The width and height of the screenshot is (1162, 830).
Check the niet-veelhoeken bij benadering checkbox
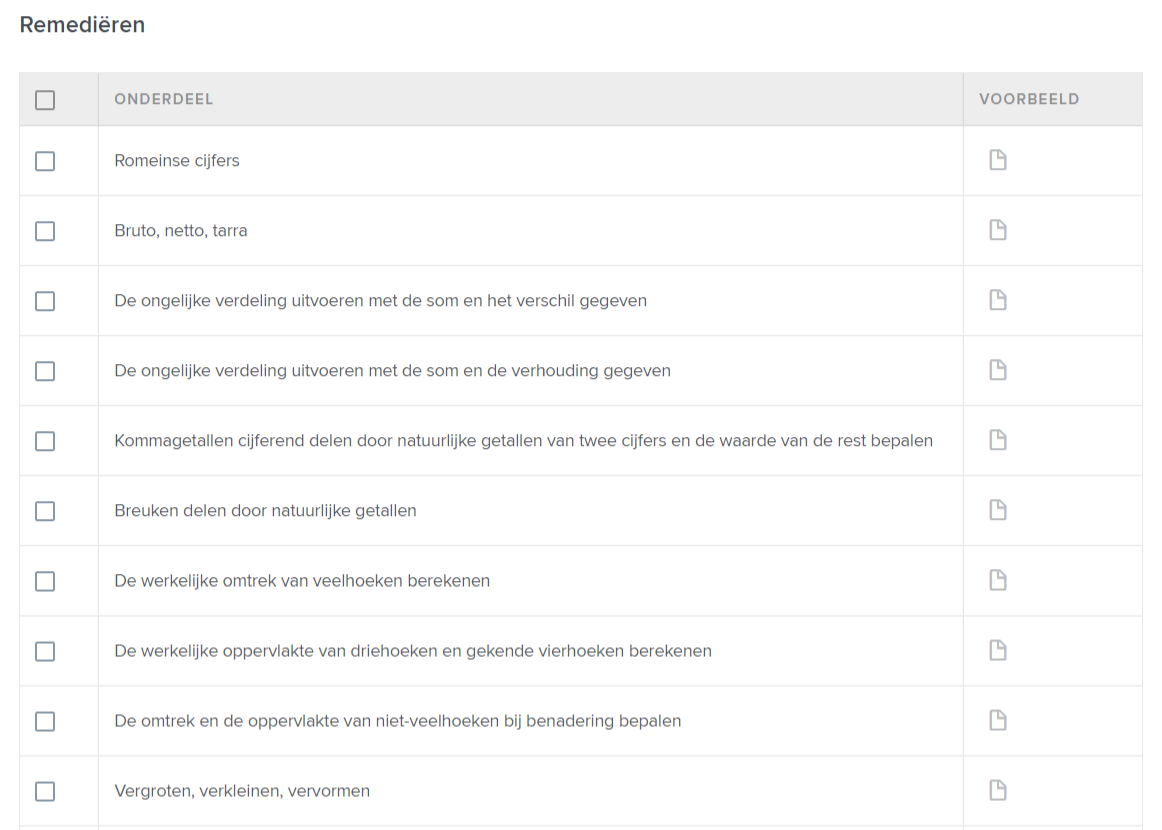click(45, 721)
